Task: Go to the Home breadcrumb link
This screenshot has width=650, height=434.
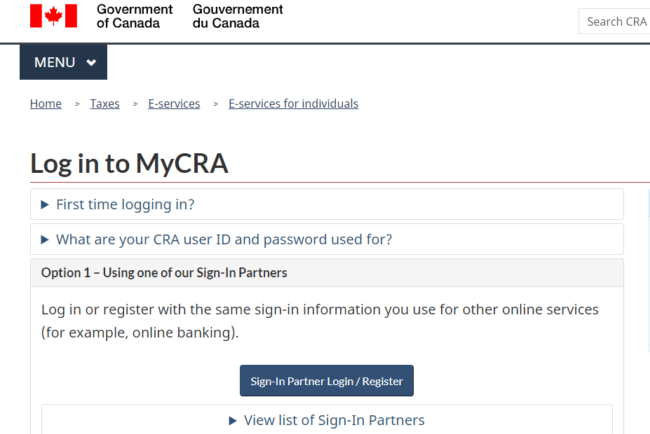Action: click(x=45, y=104)
